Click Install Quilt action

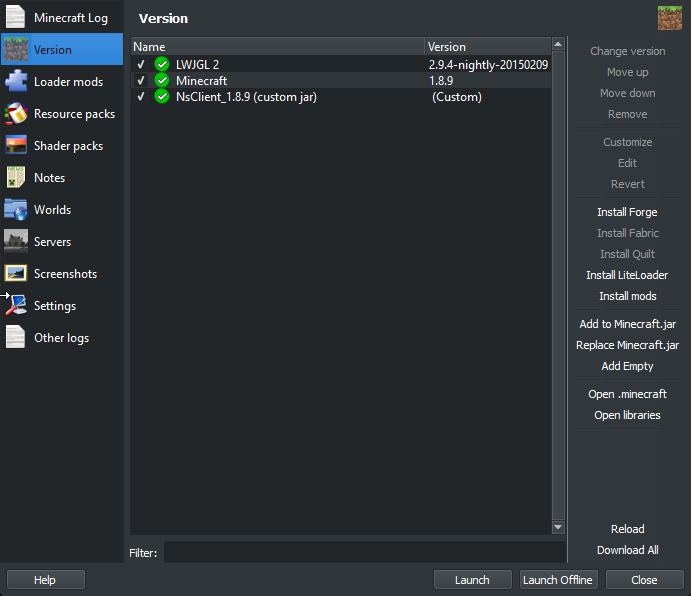tap(627, 254)
